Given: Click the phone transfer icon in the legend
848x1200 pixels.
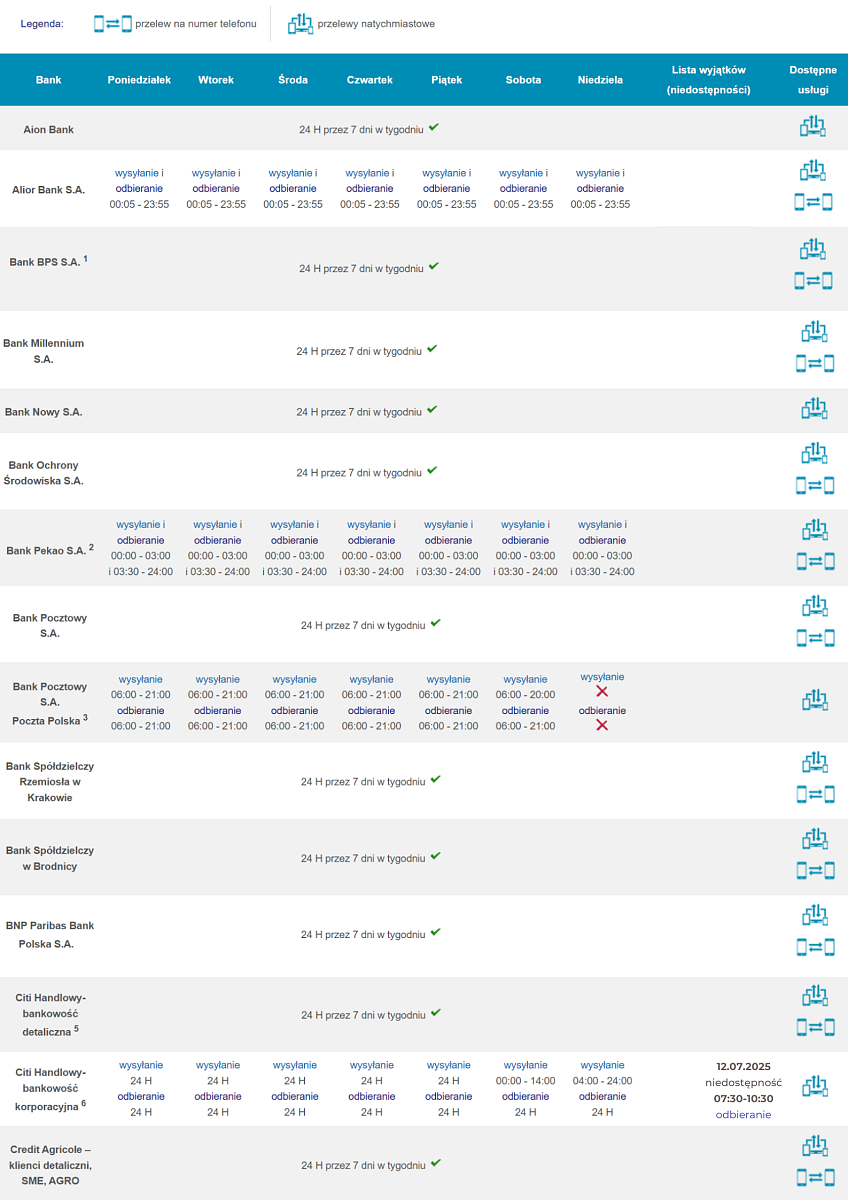Looking at the screenshot, I should pyautogui.click(x=113, y=23).
